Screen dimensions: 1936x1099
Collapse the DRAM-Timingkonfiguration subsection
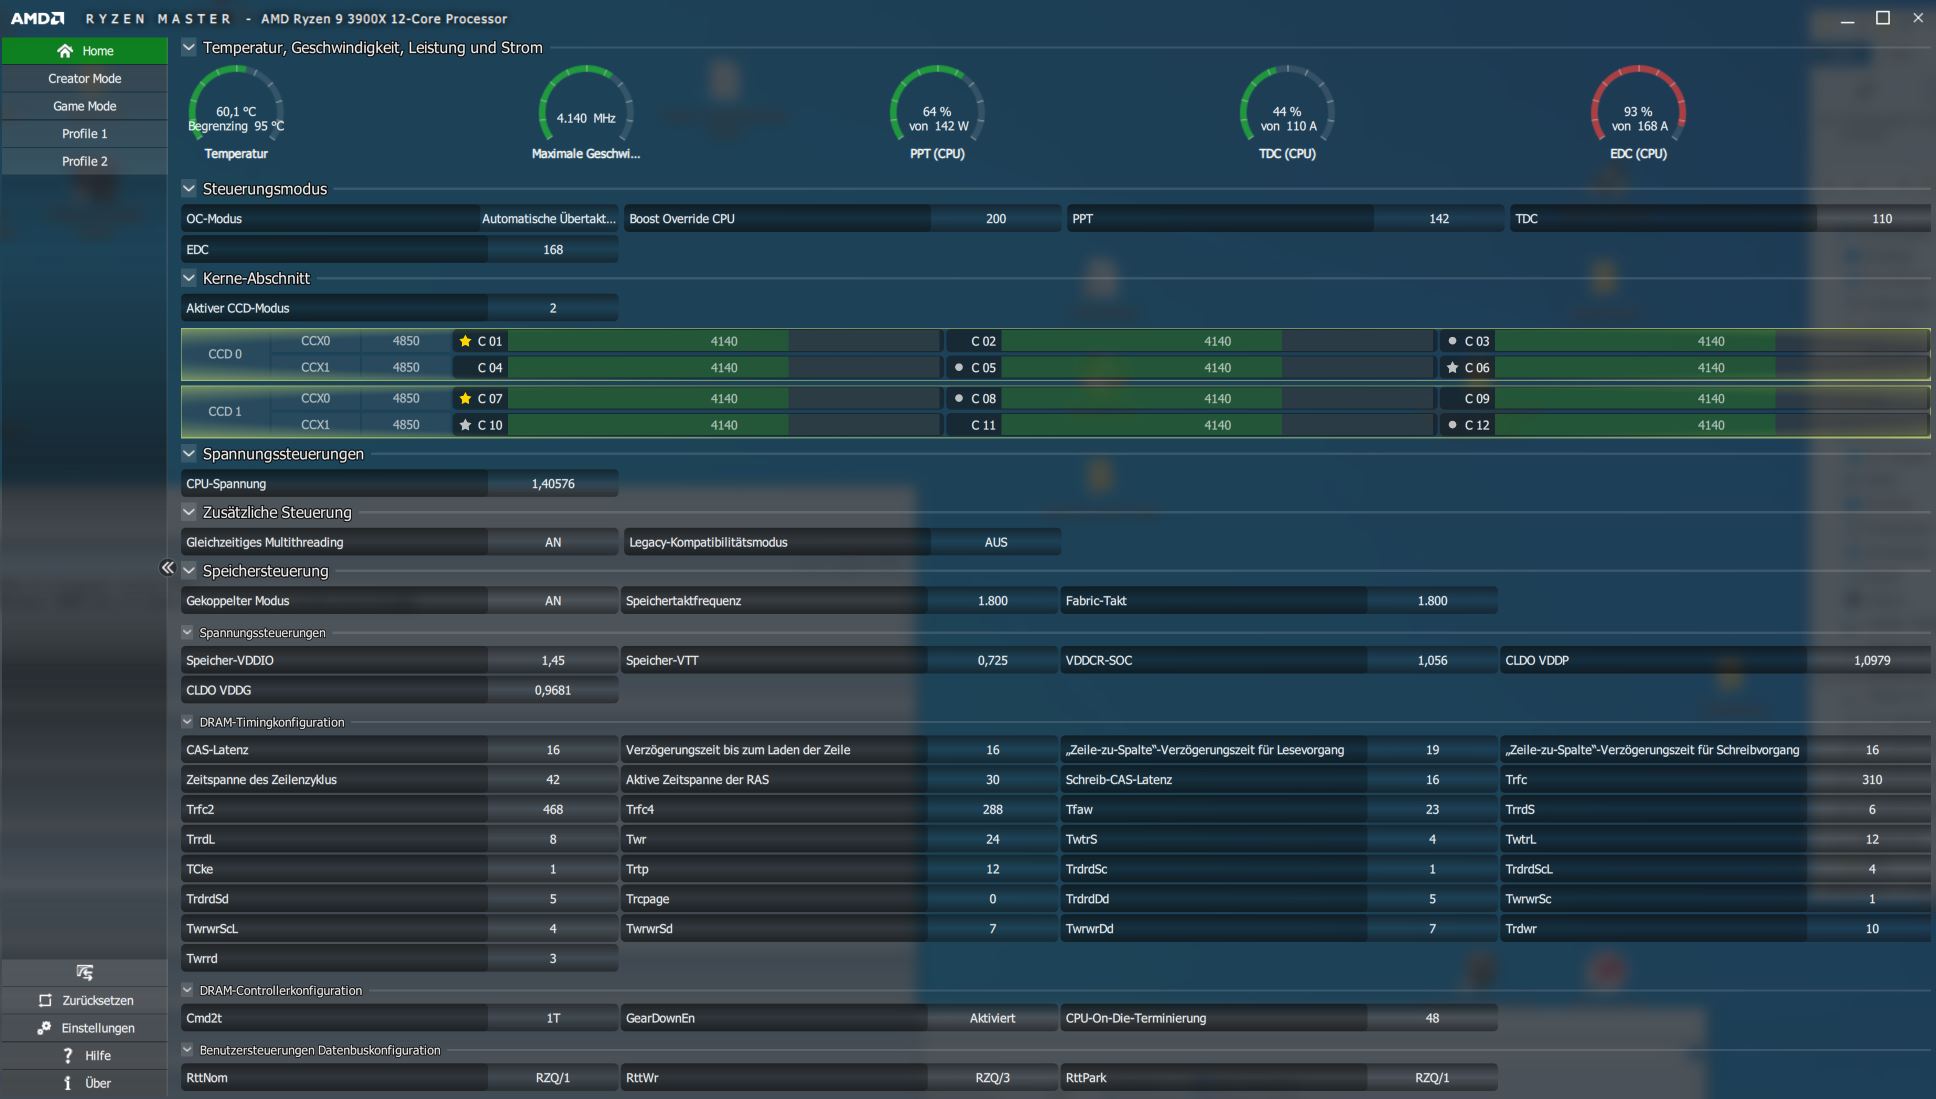coord(187,721)
